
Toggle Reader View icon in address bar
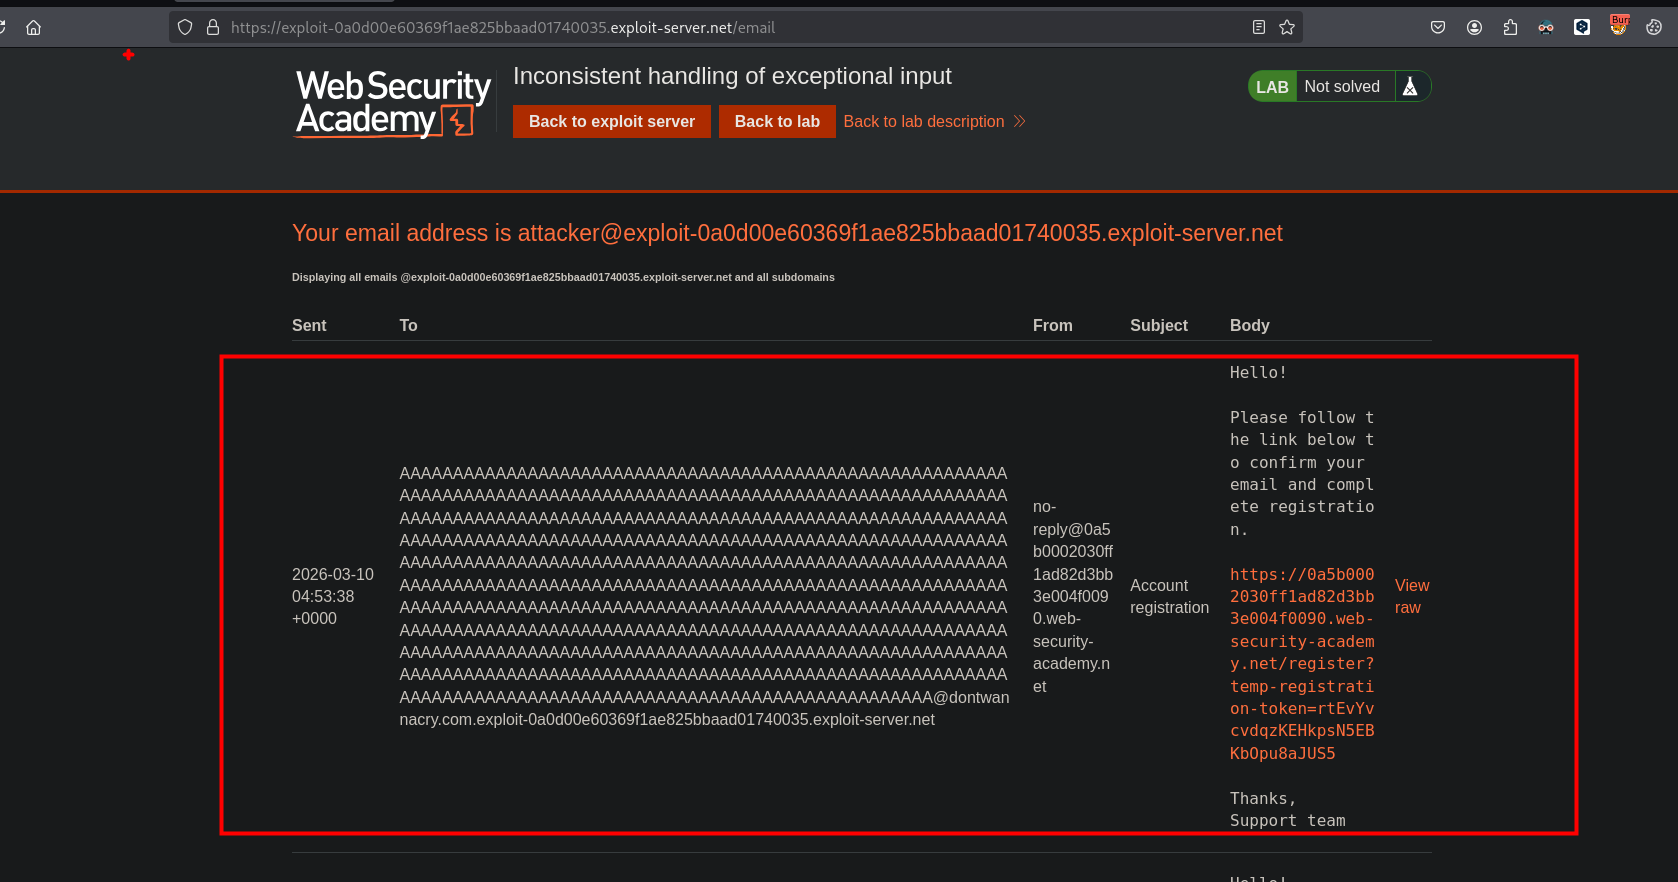coord(1259,28)
